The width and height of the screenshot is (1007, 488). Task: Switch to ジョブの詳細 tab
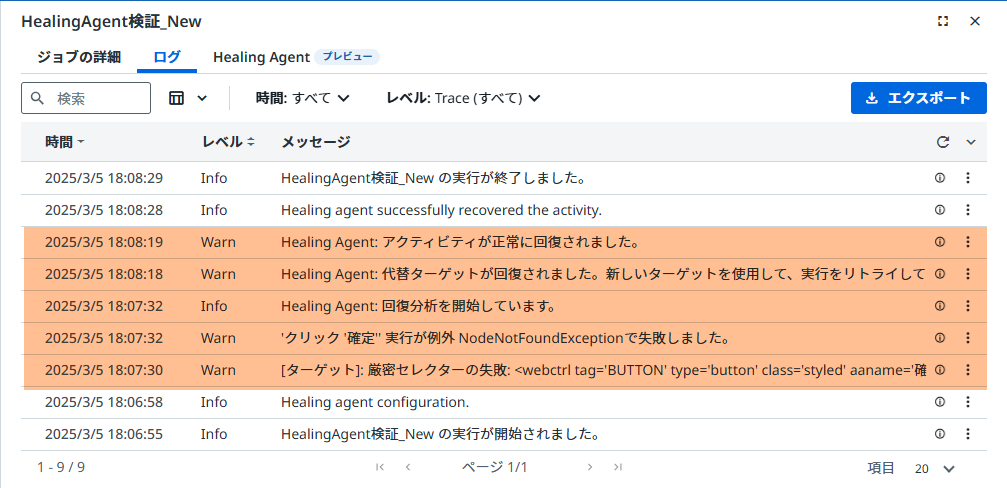(79, 57)
